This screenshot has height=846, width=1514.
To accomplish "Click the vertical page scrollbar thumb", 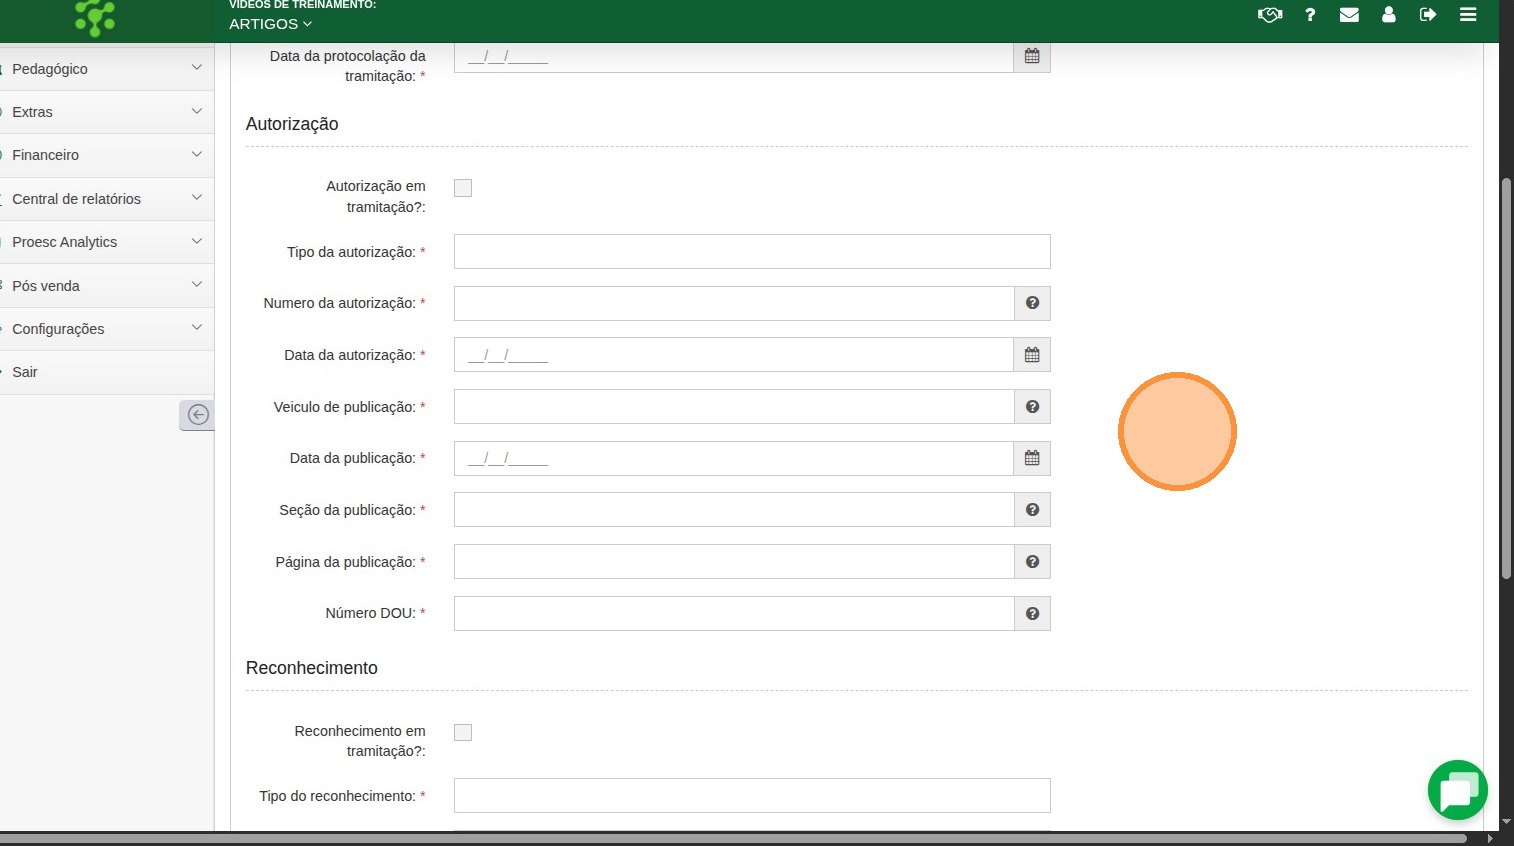I will point(1506,378).
